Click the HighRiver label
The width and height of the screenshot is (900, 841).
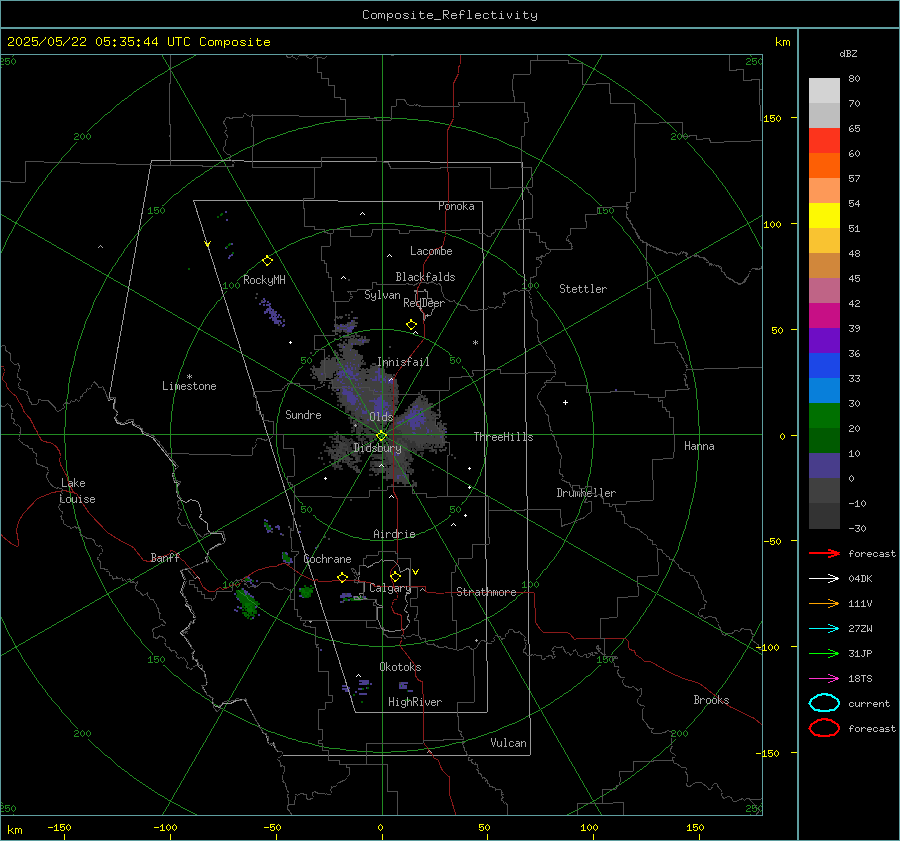(x=415, y=702)
